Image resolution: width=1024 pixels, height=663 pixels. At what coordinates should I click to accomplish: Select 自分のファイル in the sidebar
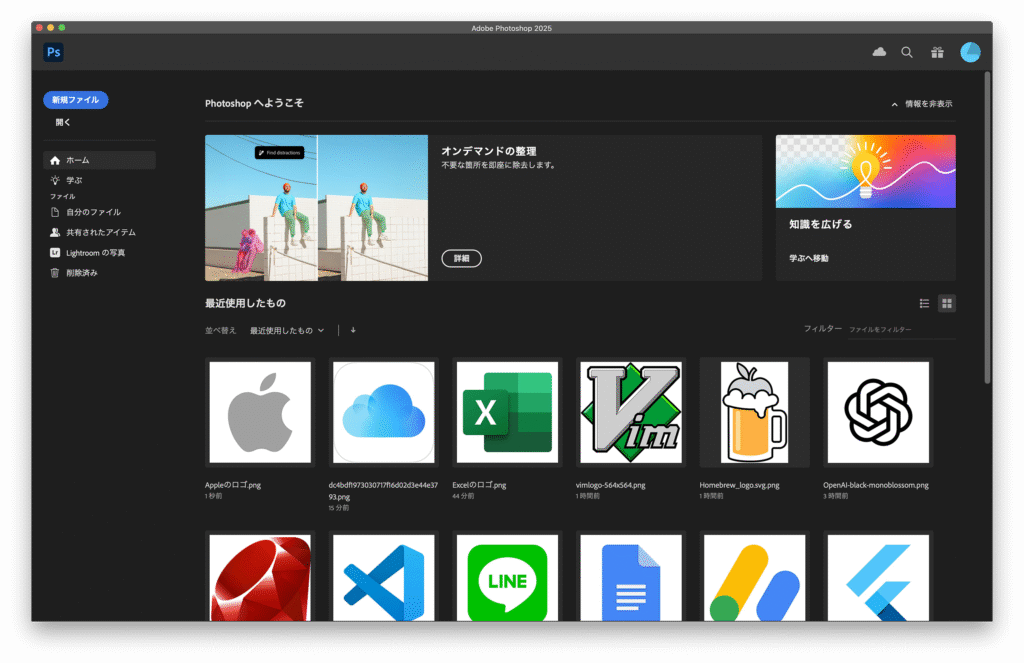(99, 212)
